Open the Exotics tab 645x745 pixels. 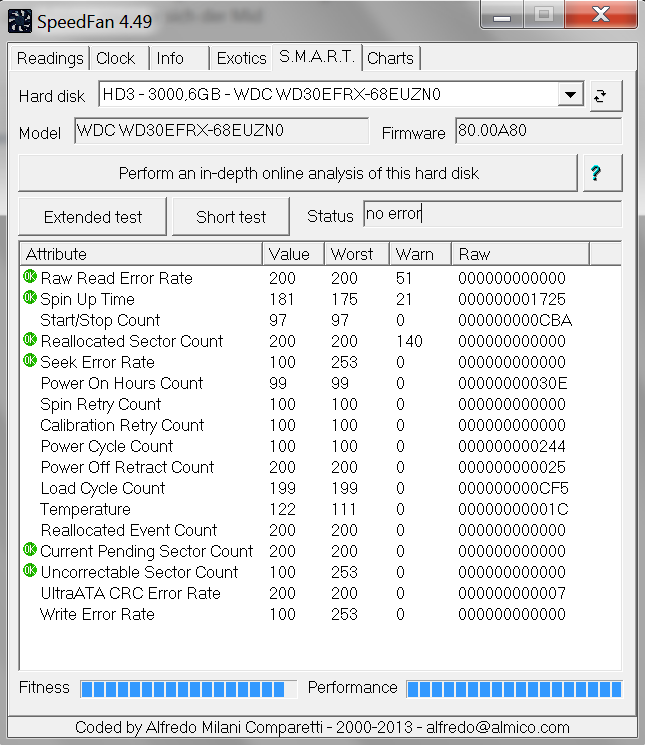coord(241,58)
